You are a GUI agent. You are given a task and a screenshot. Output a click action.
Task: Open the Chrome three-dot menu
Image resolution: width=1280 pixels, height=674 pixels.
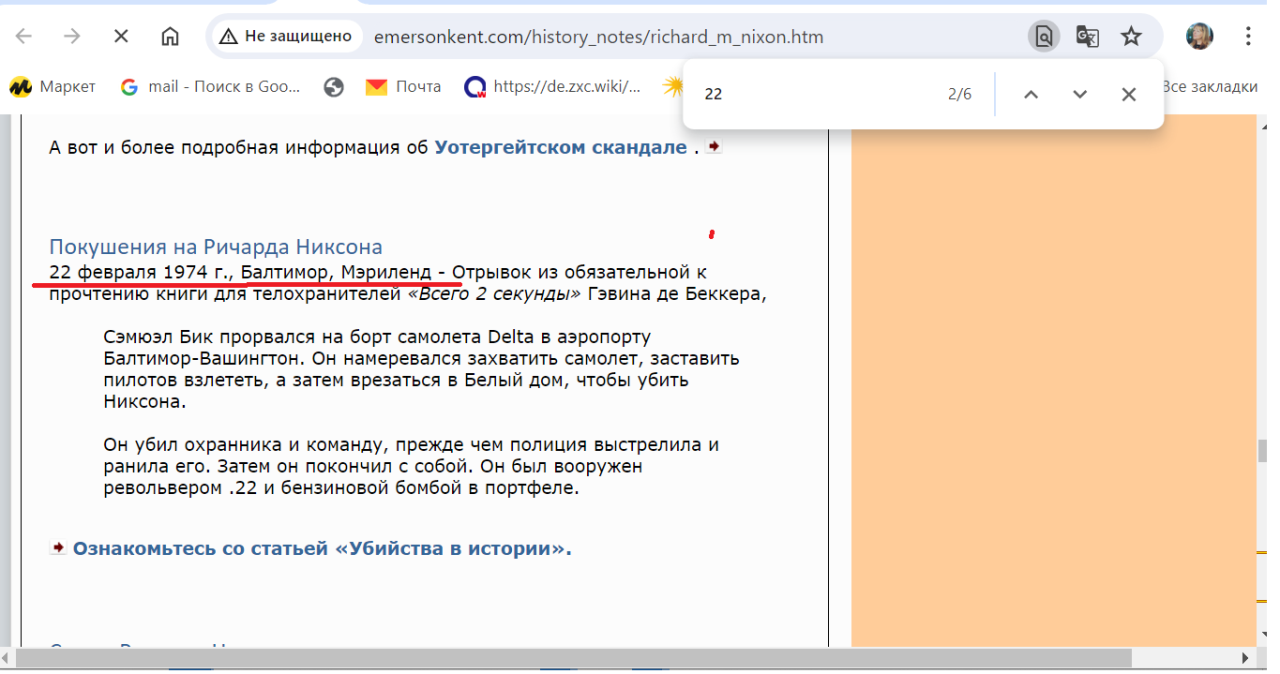point(1248,37)
